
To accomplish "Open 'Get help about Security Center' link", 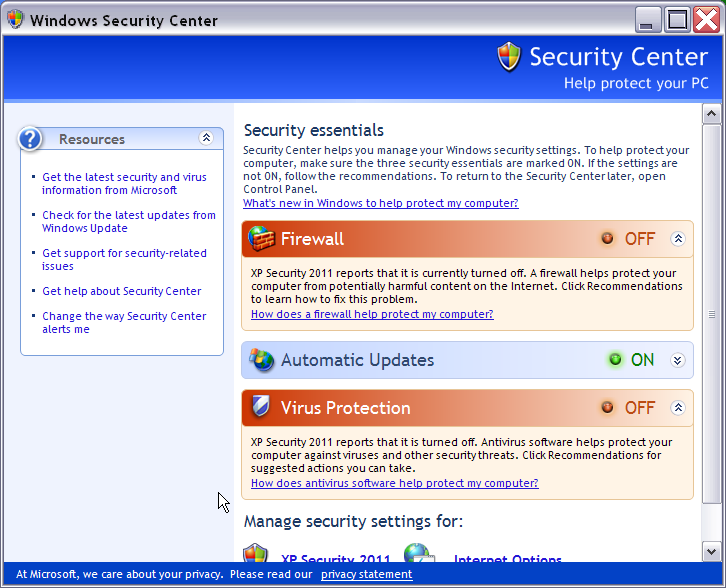I will point(121,291).
